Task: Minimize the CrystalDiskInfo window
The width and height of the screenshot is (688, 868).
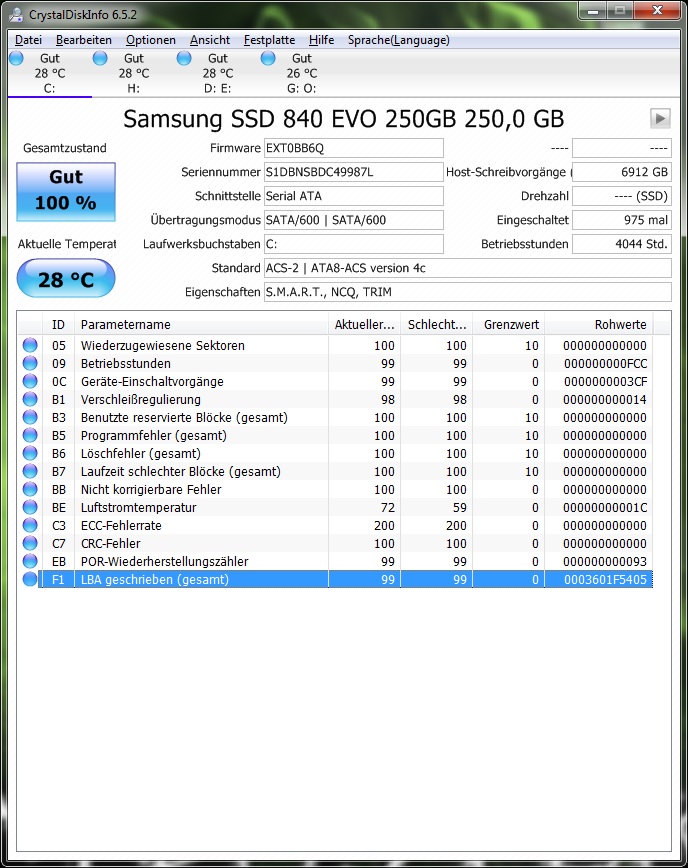Action: point(593,11)
